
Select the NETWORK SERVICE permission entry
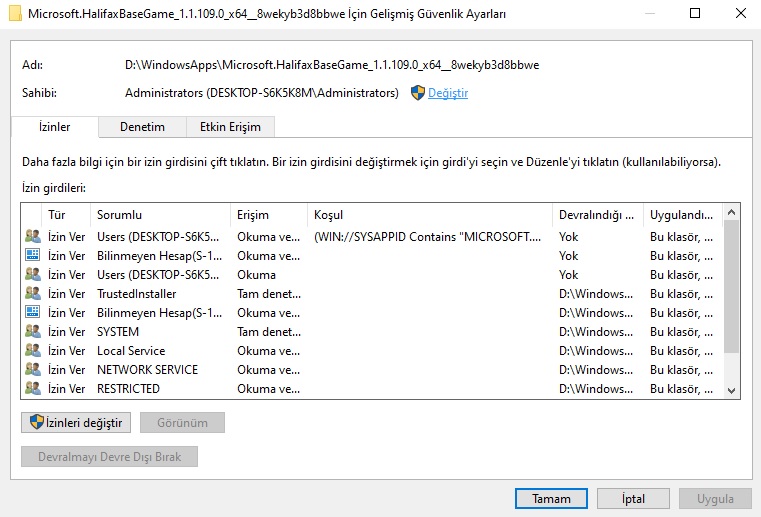coord(372,369)
